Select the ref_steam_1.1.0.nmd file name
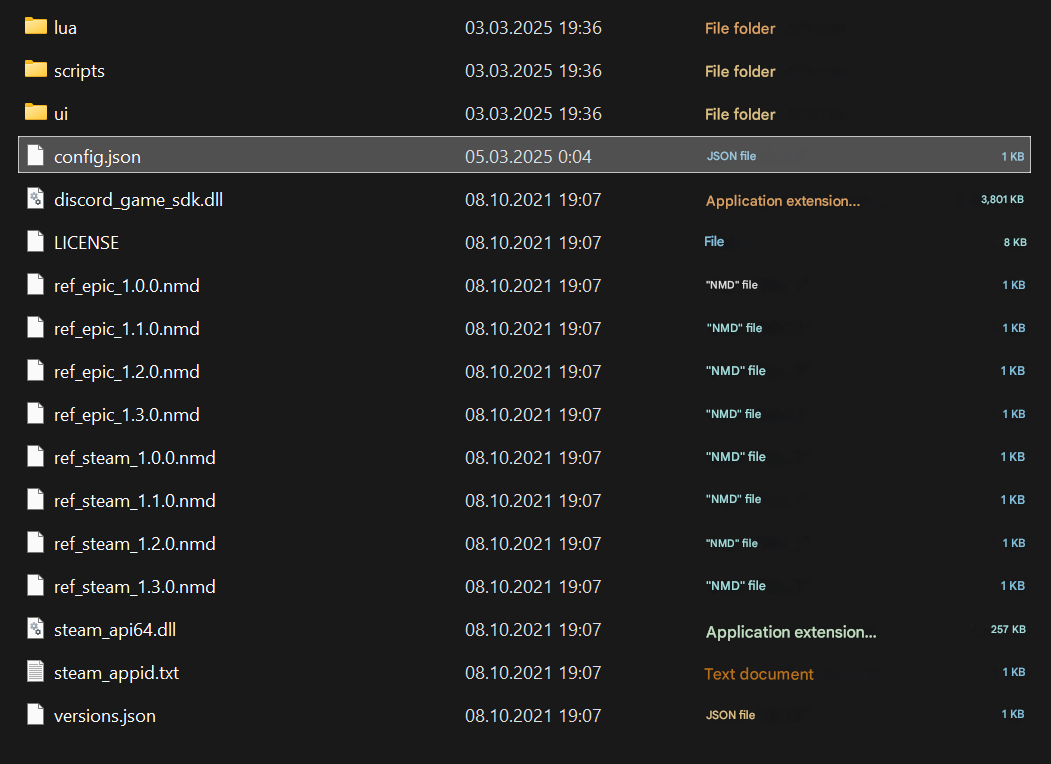This screenshot has height=764, width=1051. coord(135,501)
